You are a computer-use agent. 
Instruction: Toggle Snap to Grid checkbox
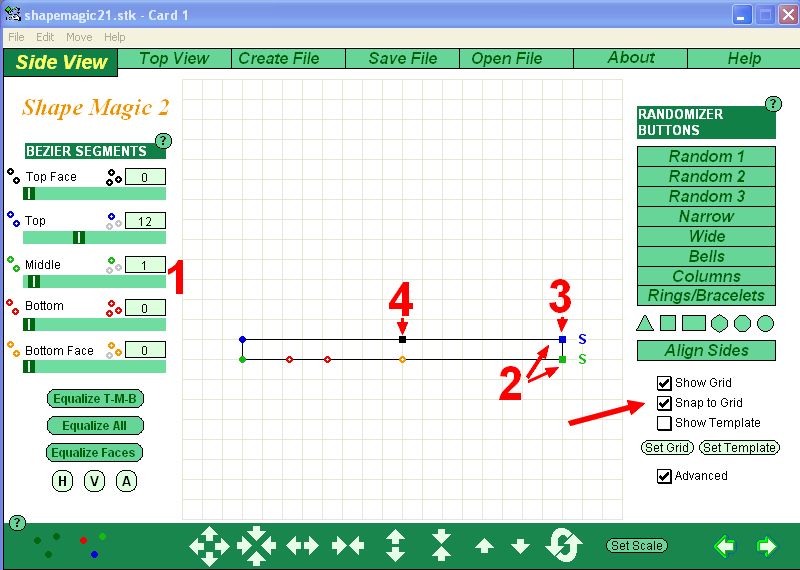[664, 403]
